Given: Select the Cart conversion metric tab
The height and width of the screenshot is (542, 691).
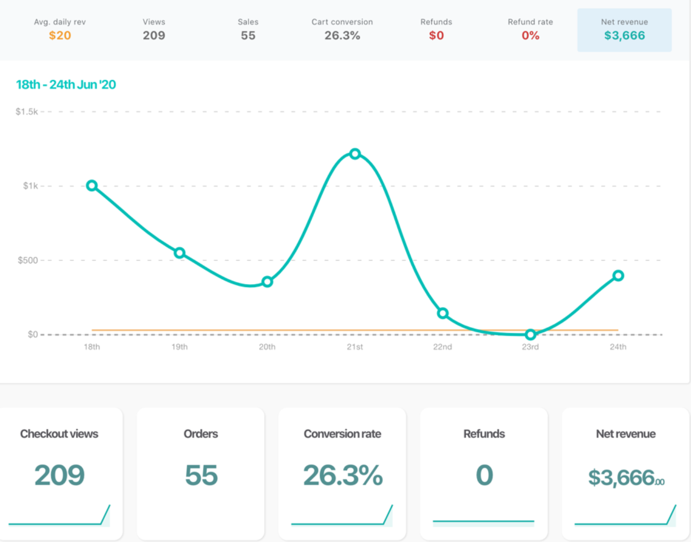Looking at the screenshot, I should tap(342, 28).
